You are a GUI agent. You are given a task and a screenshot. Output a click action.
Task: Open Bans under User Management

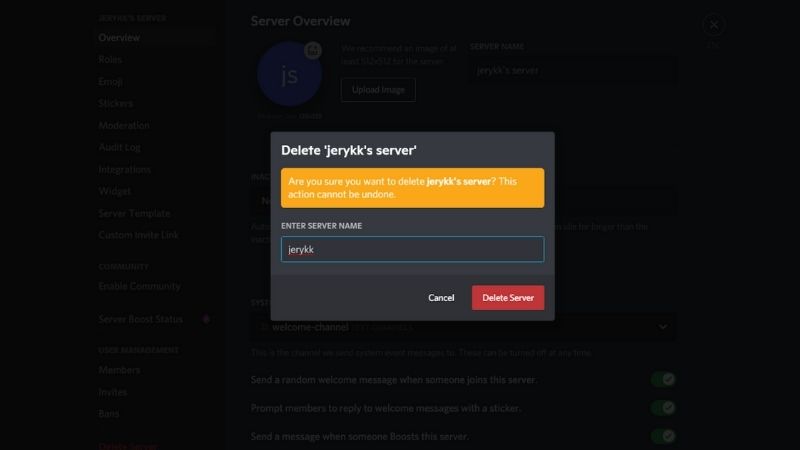(109, 414)
